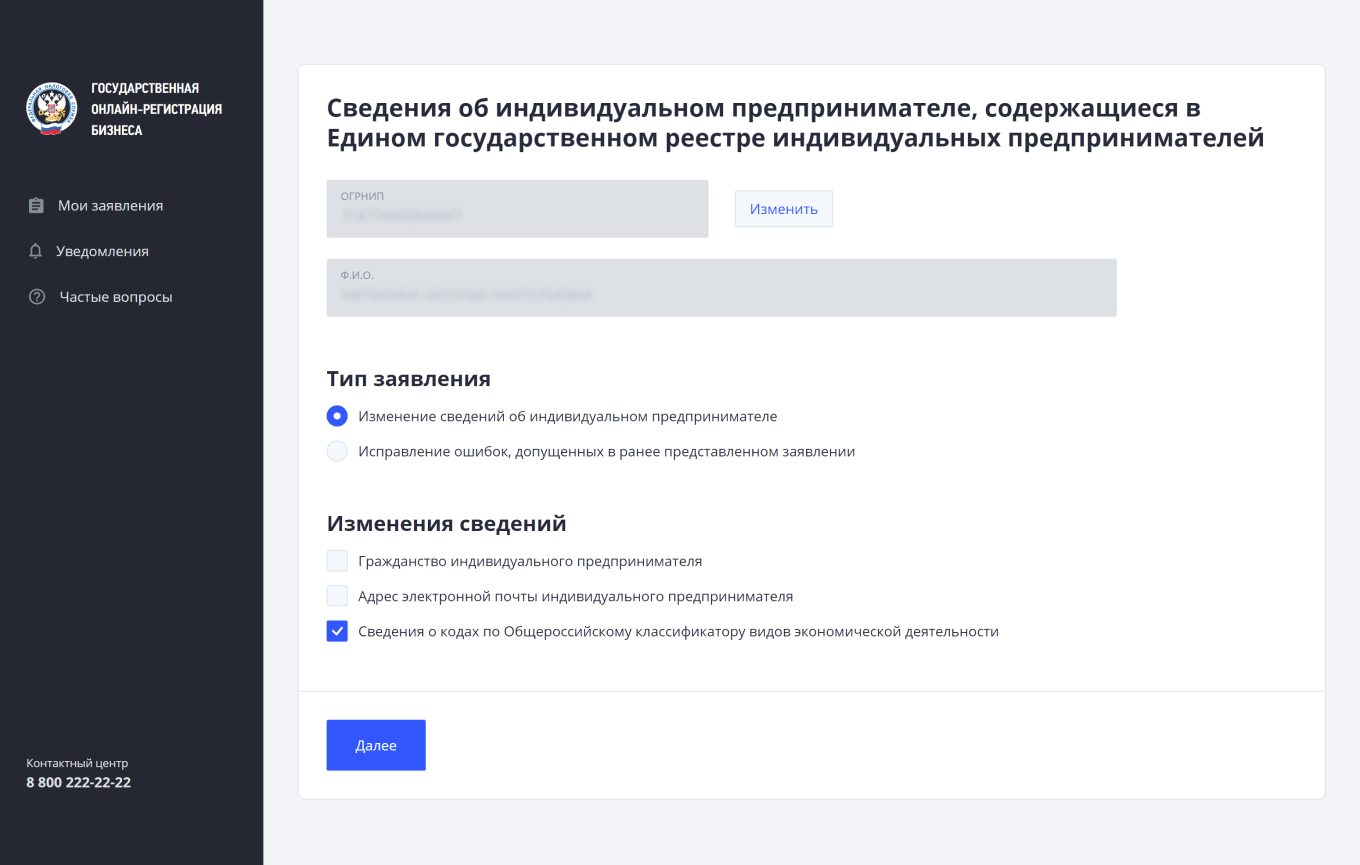Click the ОГРНИП input field

(517, 209)
